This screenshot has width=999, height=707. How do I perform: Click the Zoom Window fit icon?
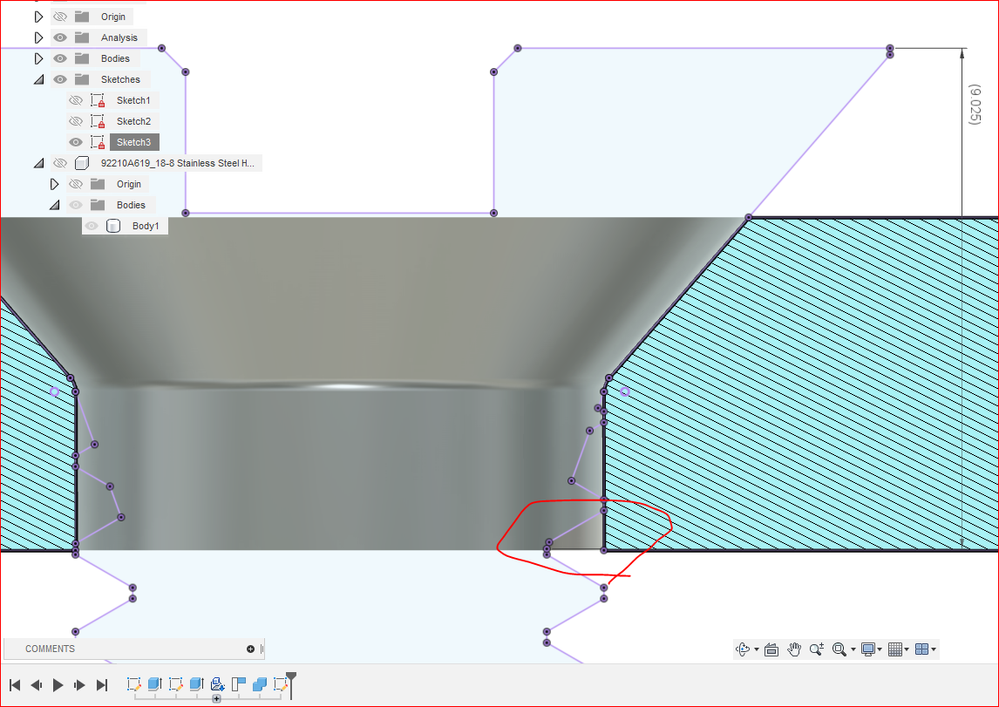[x=840, y=650]
